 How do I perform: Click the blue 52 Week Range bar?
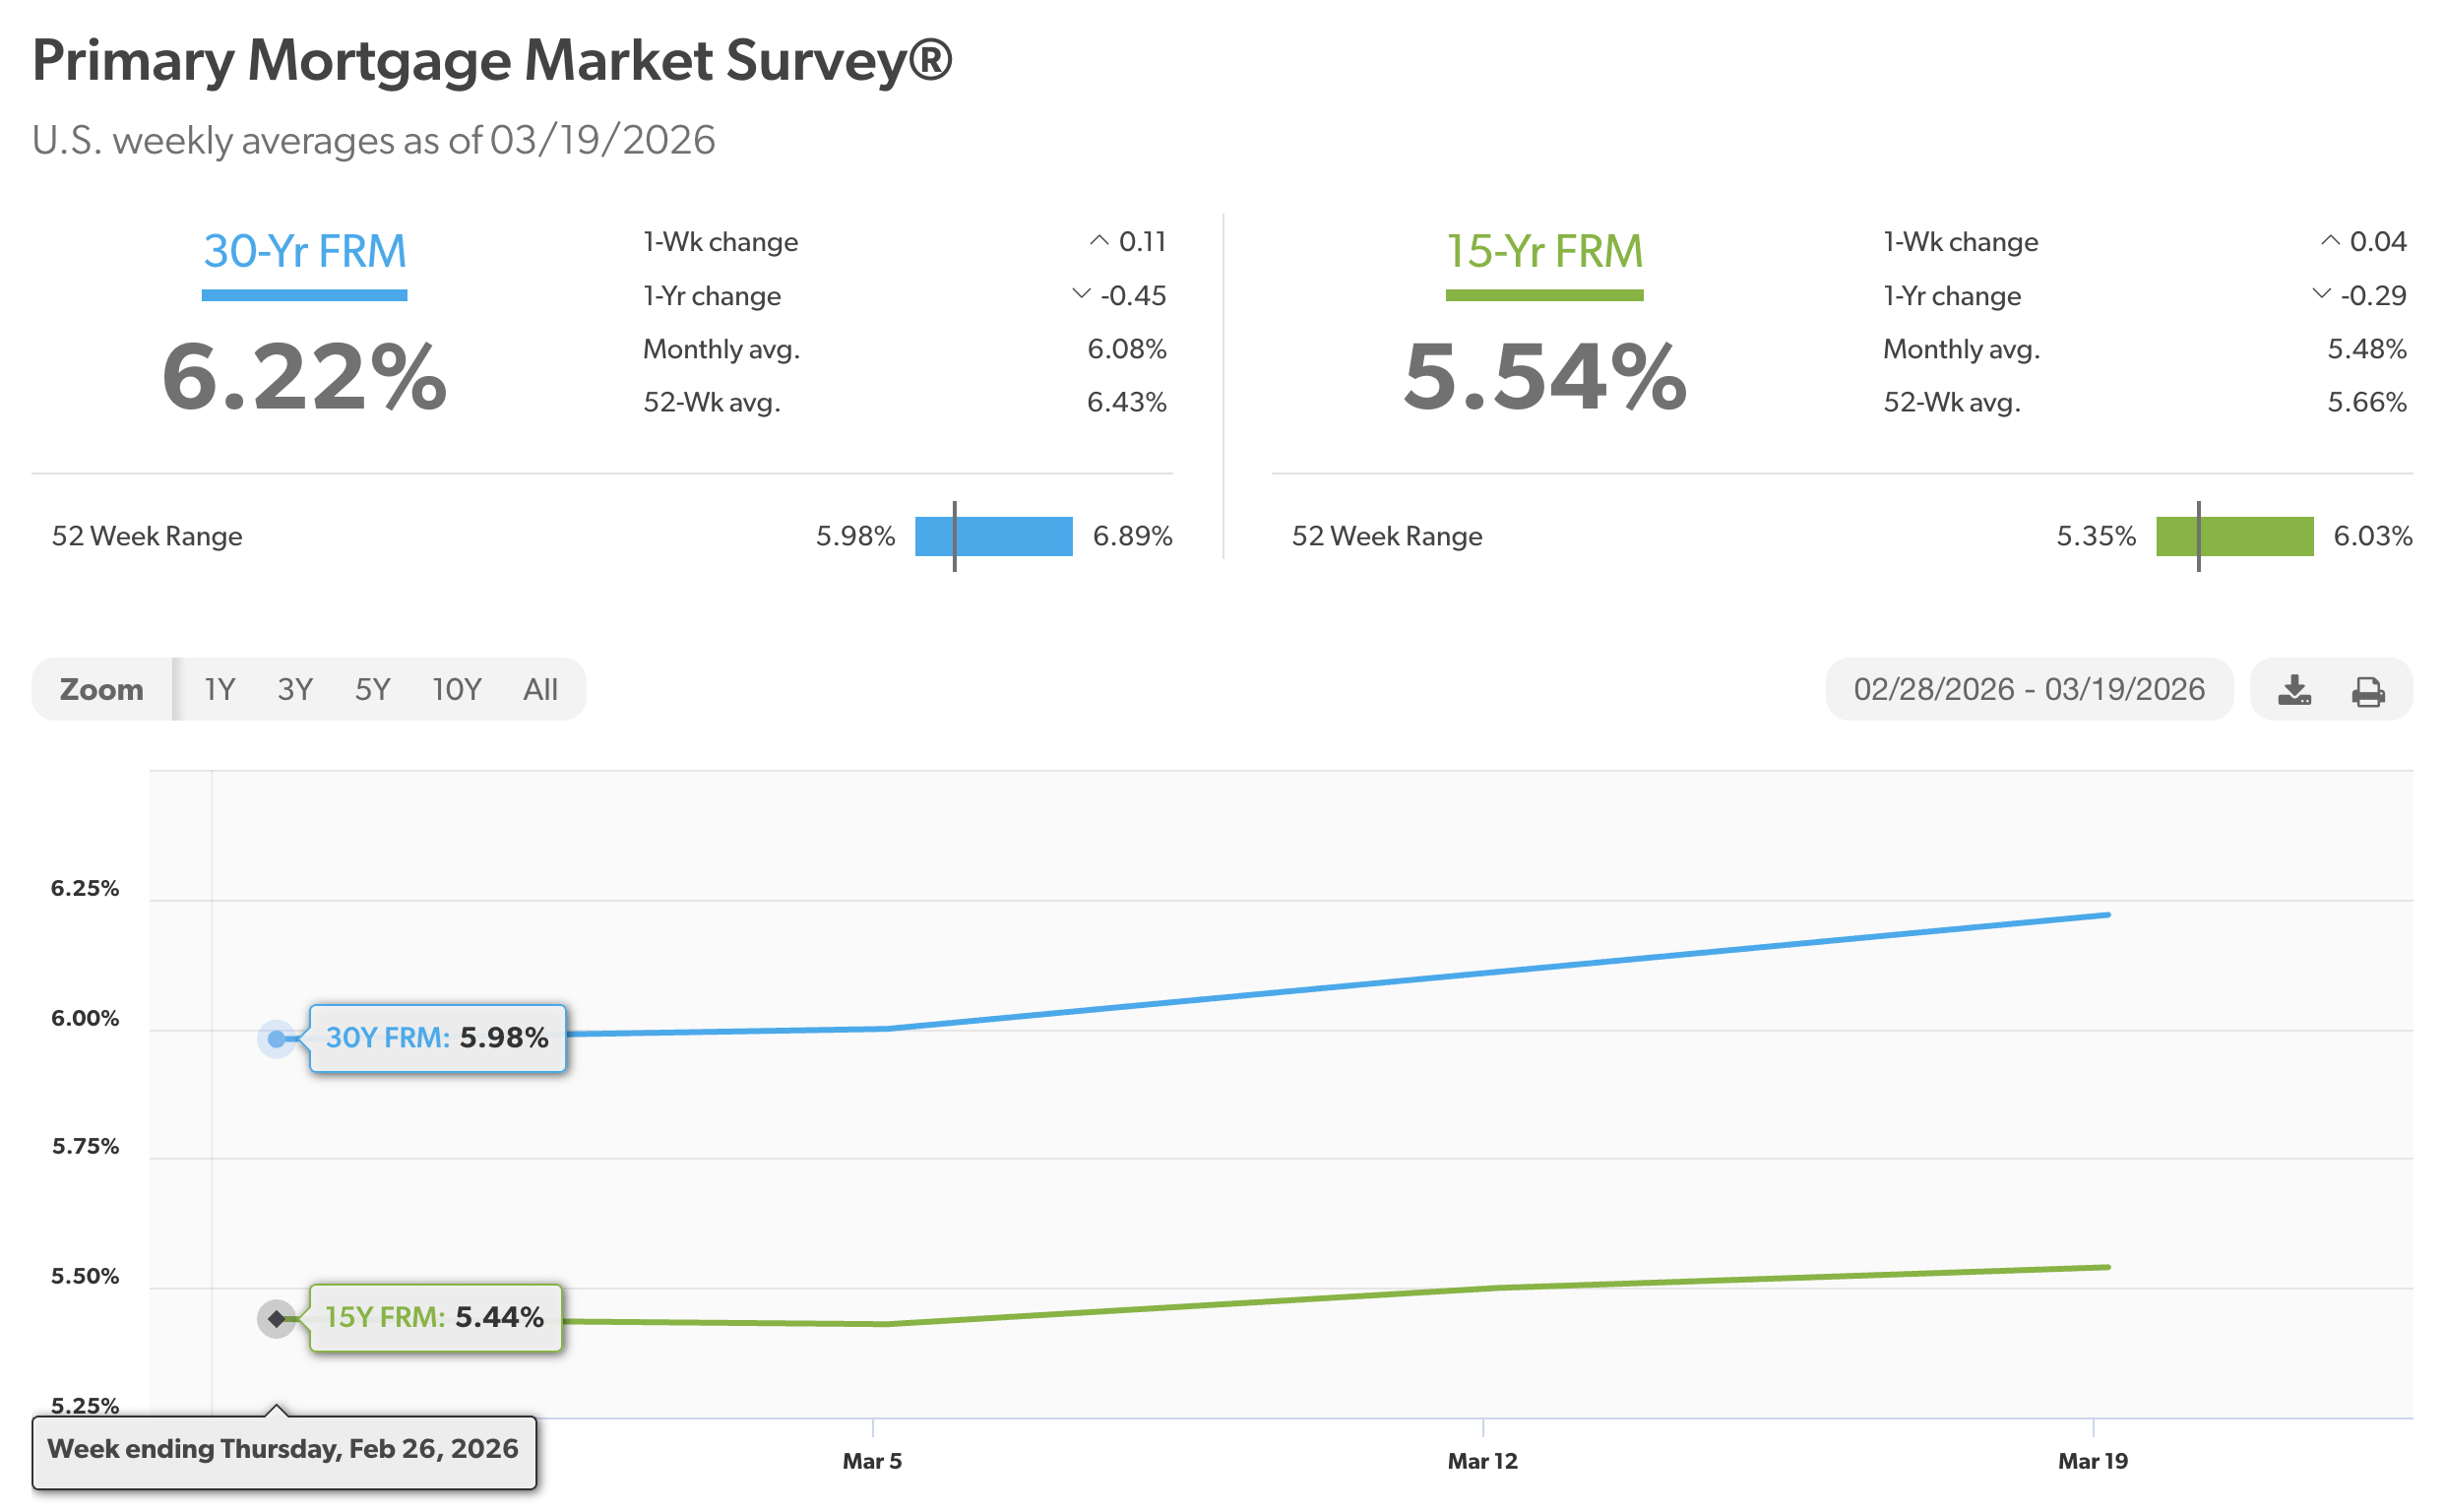pos(994,536)
